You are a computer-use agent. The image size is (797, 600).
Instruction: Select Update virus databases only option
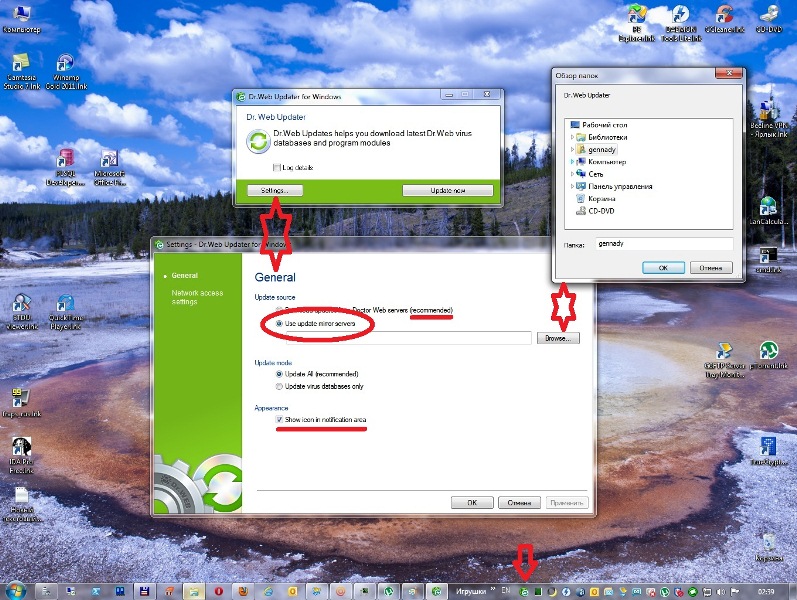coord(279,385)
